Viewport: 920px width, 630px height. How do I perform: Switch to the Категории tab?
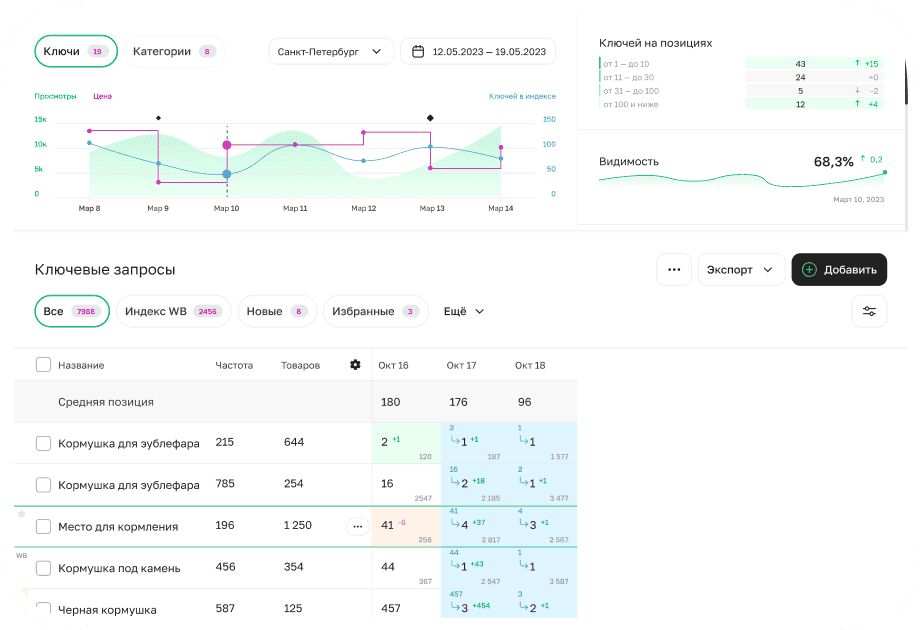[174, 51]
